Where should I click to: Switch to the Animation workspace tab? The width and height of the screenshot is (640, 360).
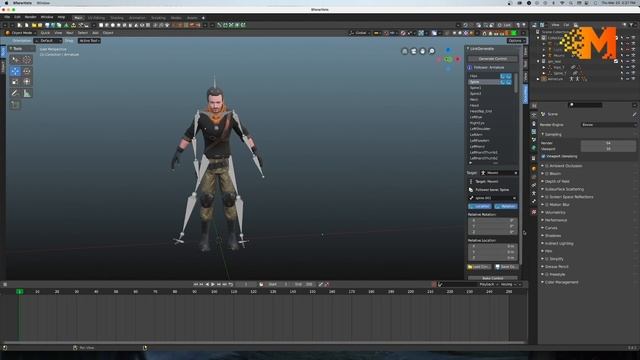click(x=137, y=18)
